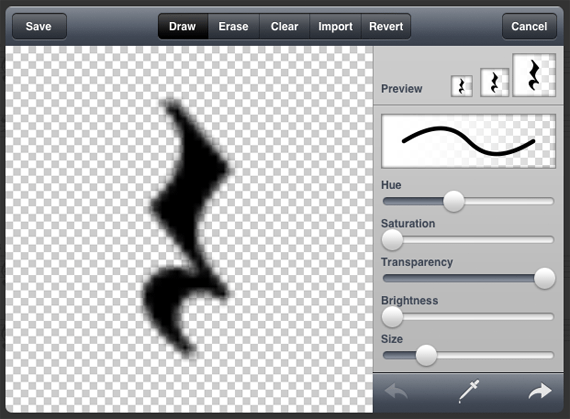This screenshot has width=570, height=419.
Task: Click the Transparency slider handle
Action: [x=545, y=278]
